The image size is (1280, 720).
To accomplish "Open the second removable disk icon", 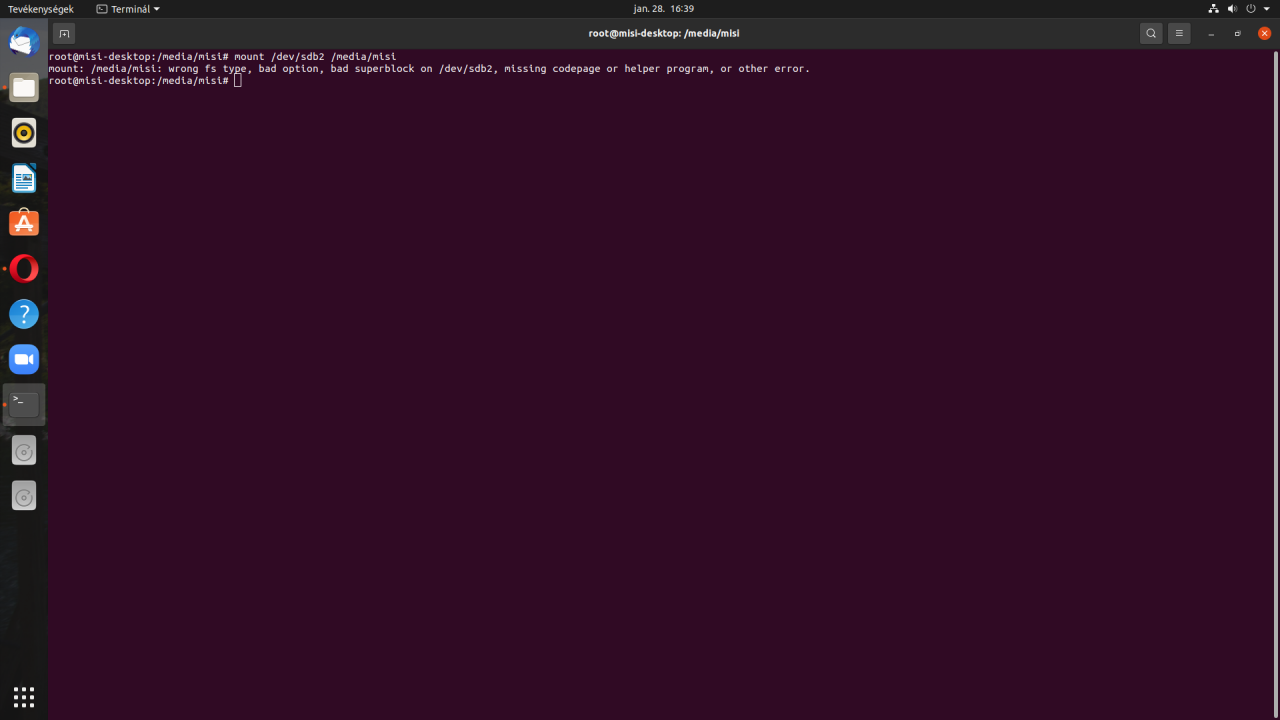I will pyautogui.click(x=24, y=496).
